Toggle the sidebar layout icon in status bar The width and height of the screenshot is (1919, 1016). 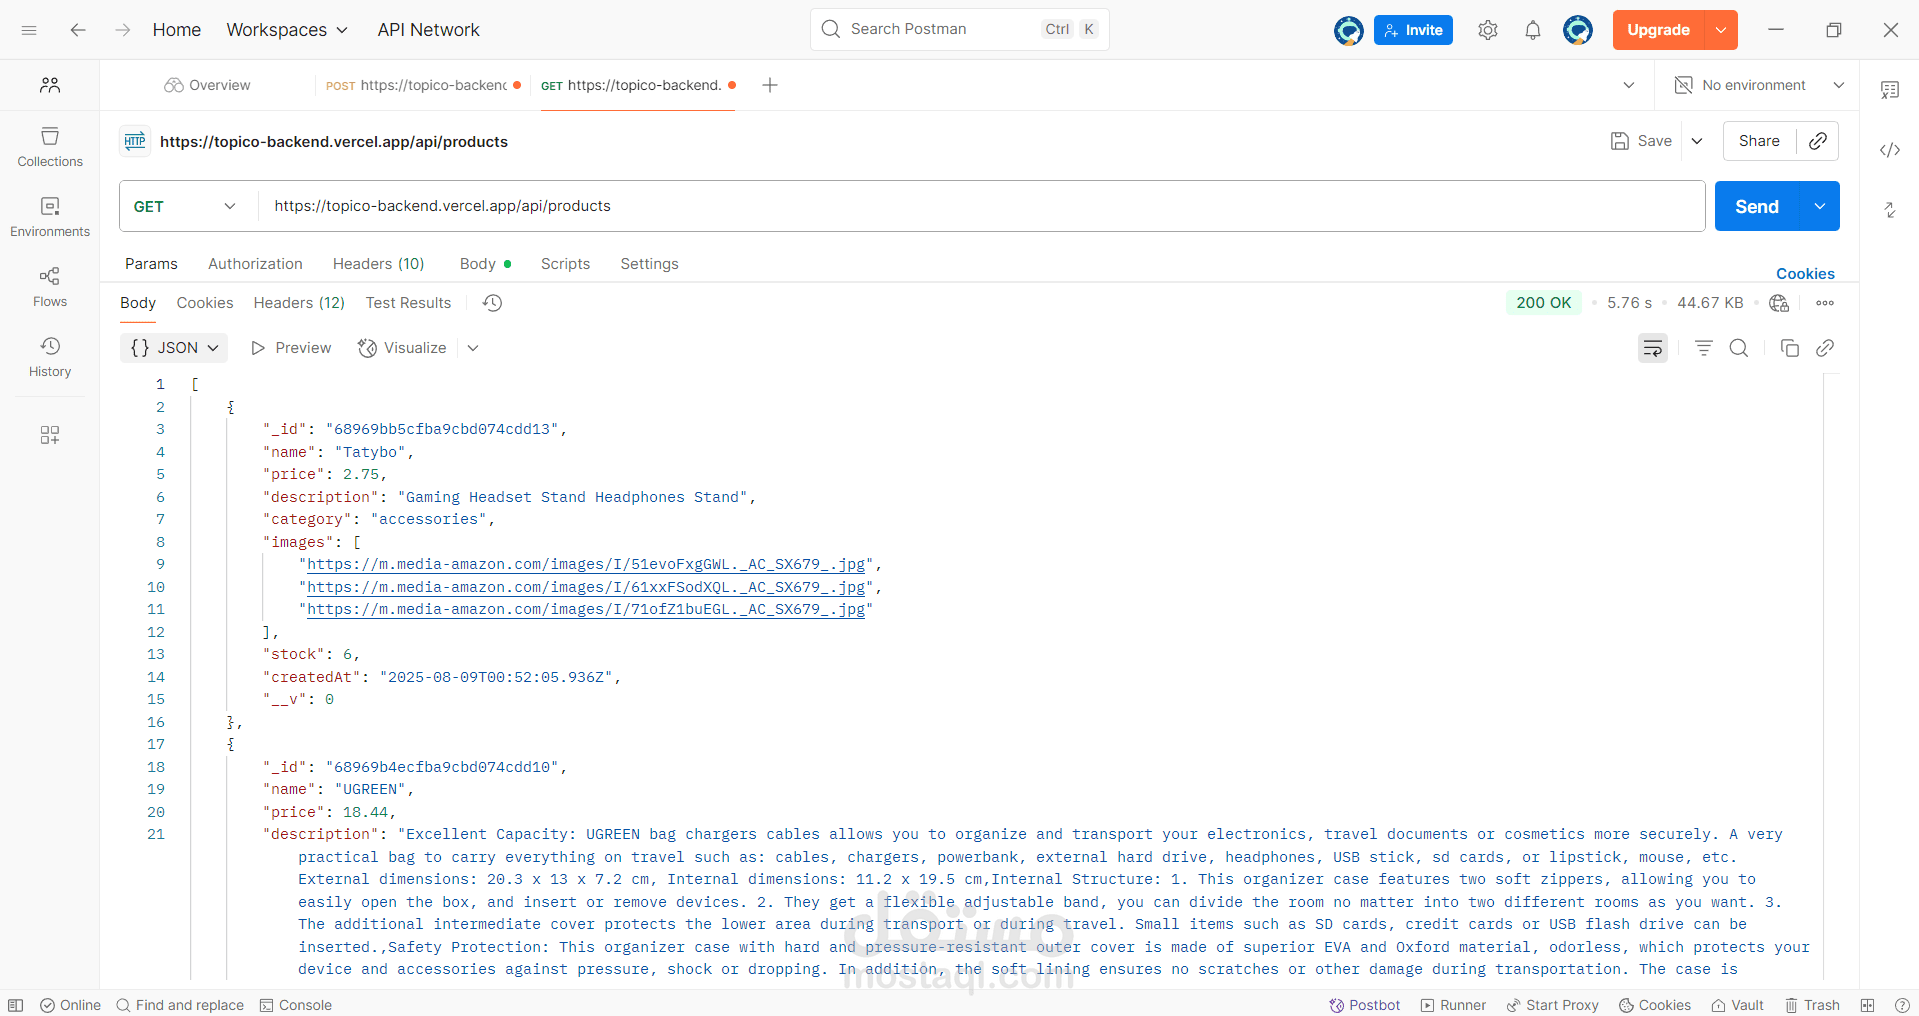tap(16, 1005)
